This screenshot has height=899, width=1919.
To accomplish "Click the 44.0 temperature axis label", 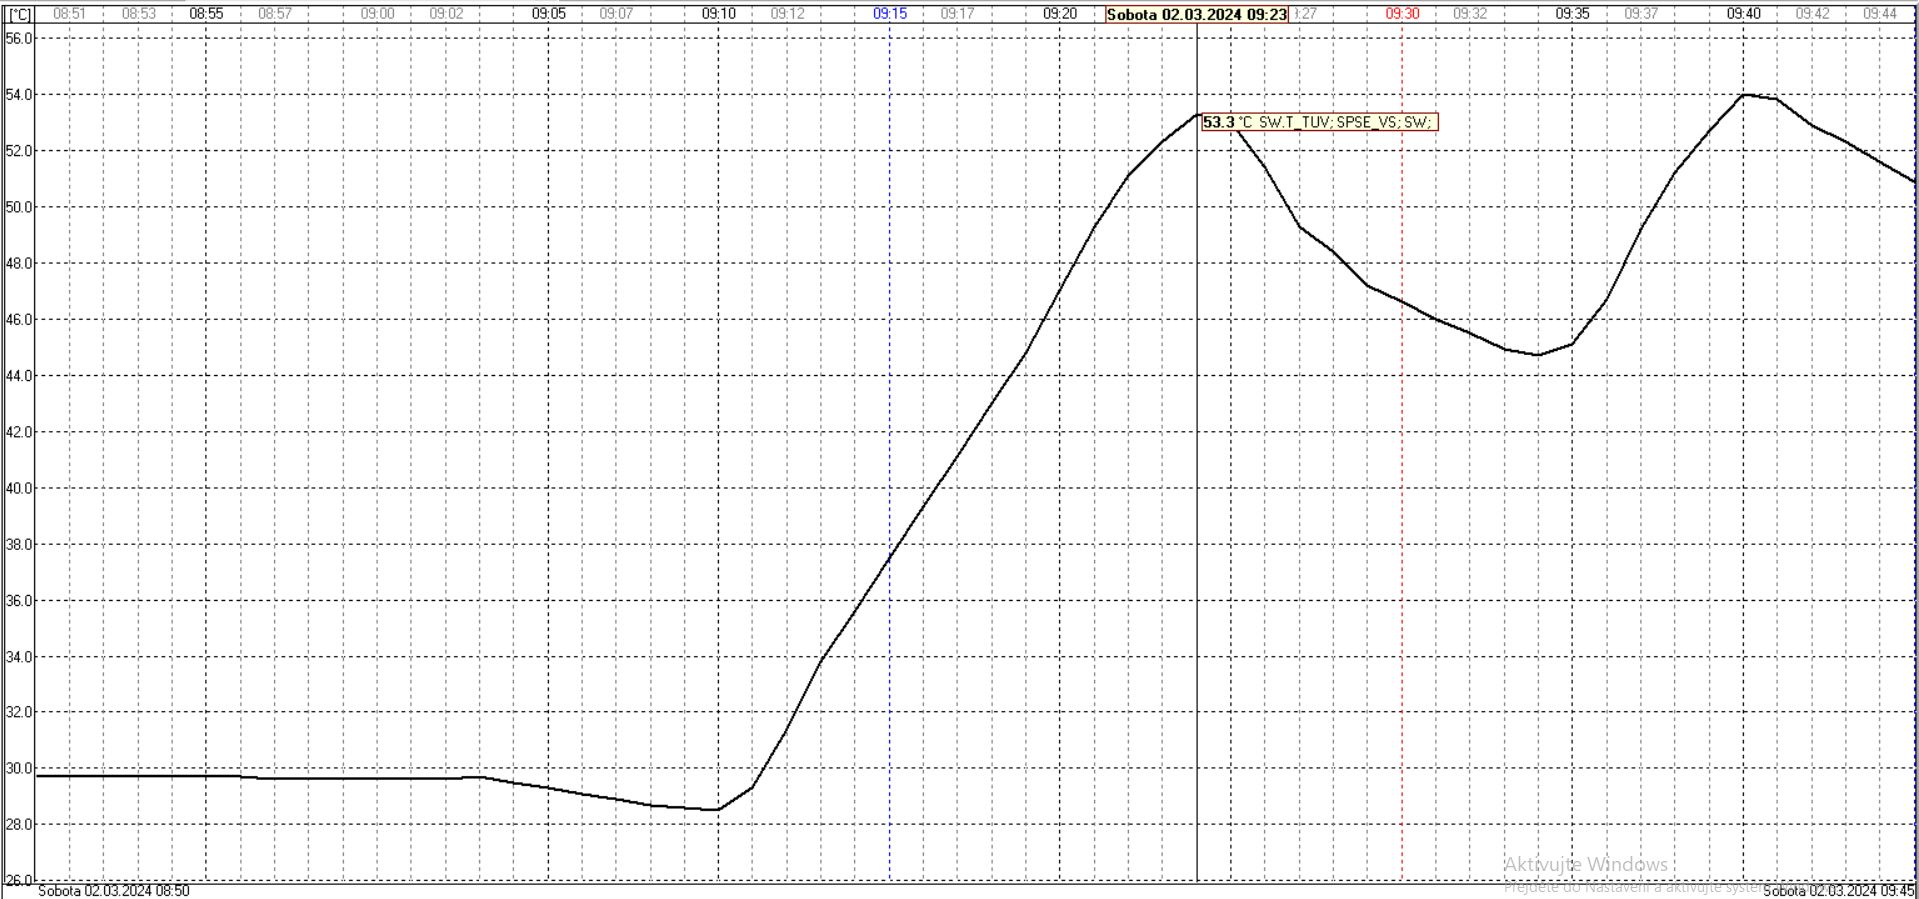I will [19, 376].
